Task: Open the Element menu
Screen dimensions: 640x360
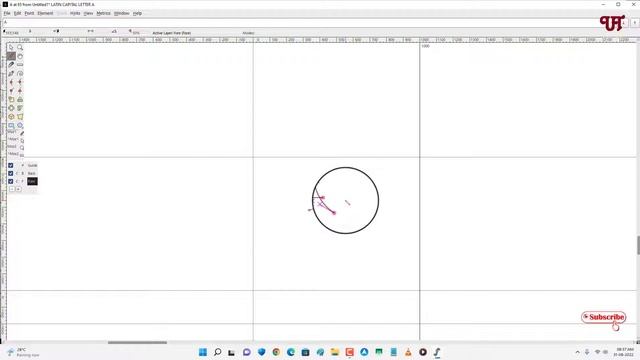Action: tap(45, 13)
